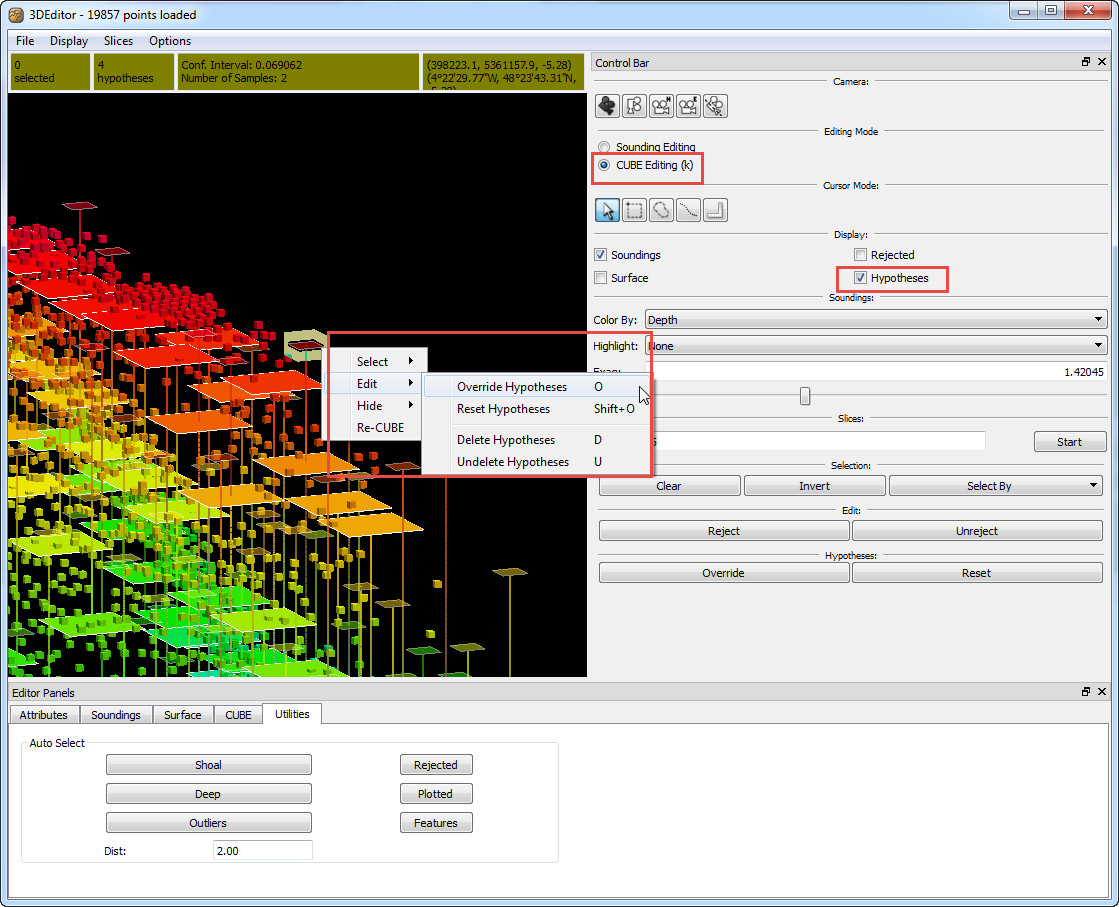Select the lasso selection cursor tool

click(x=661, y=210)
